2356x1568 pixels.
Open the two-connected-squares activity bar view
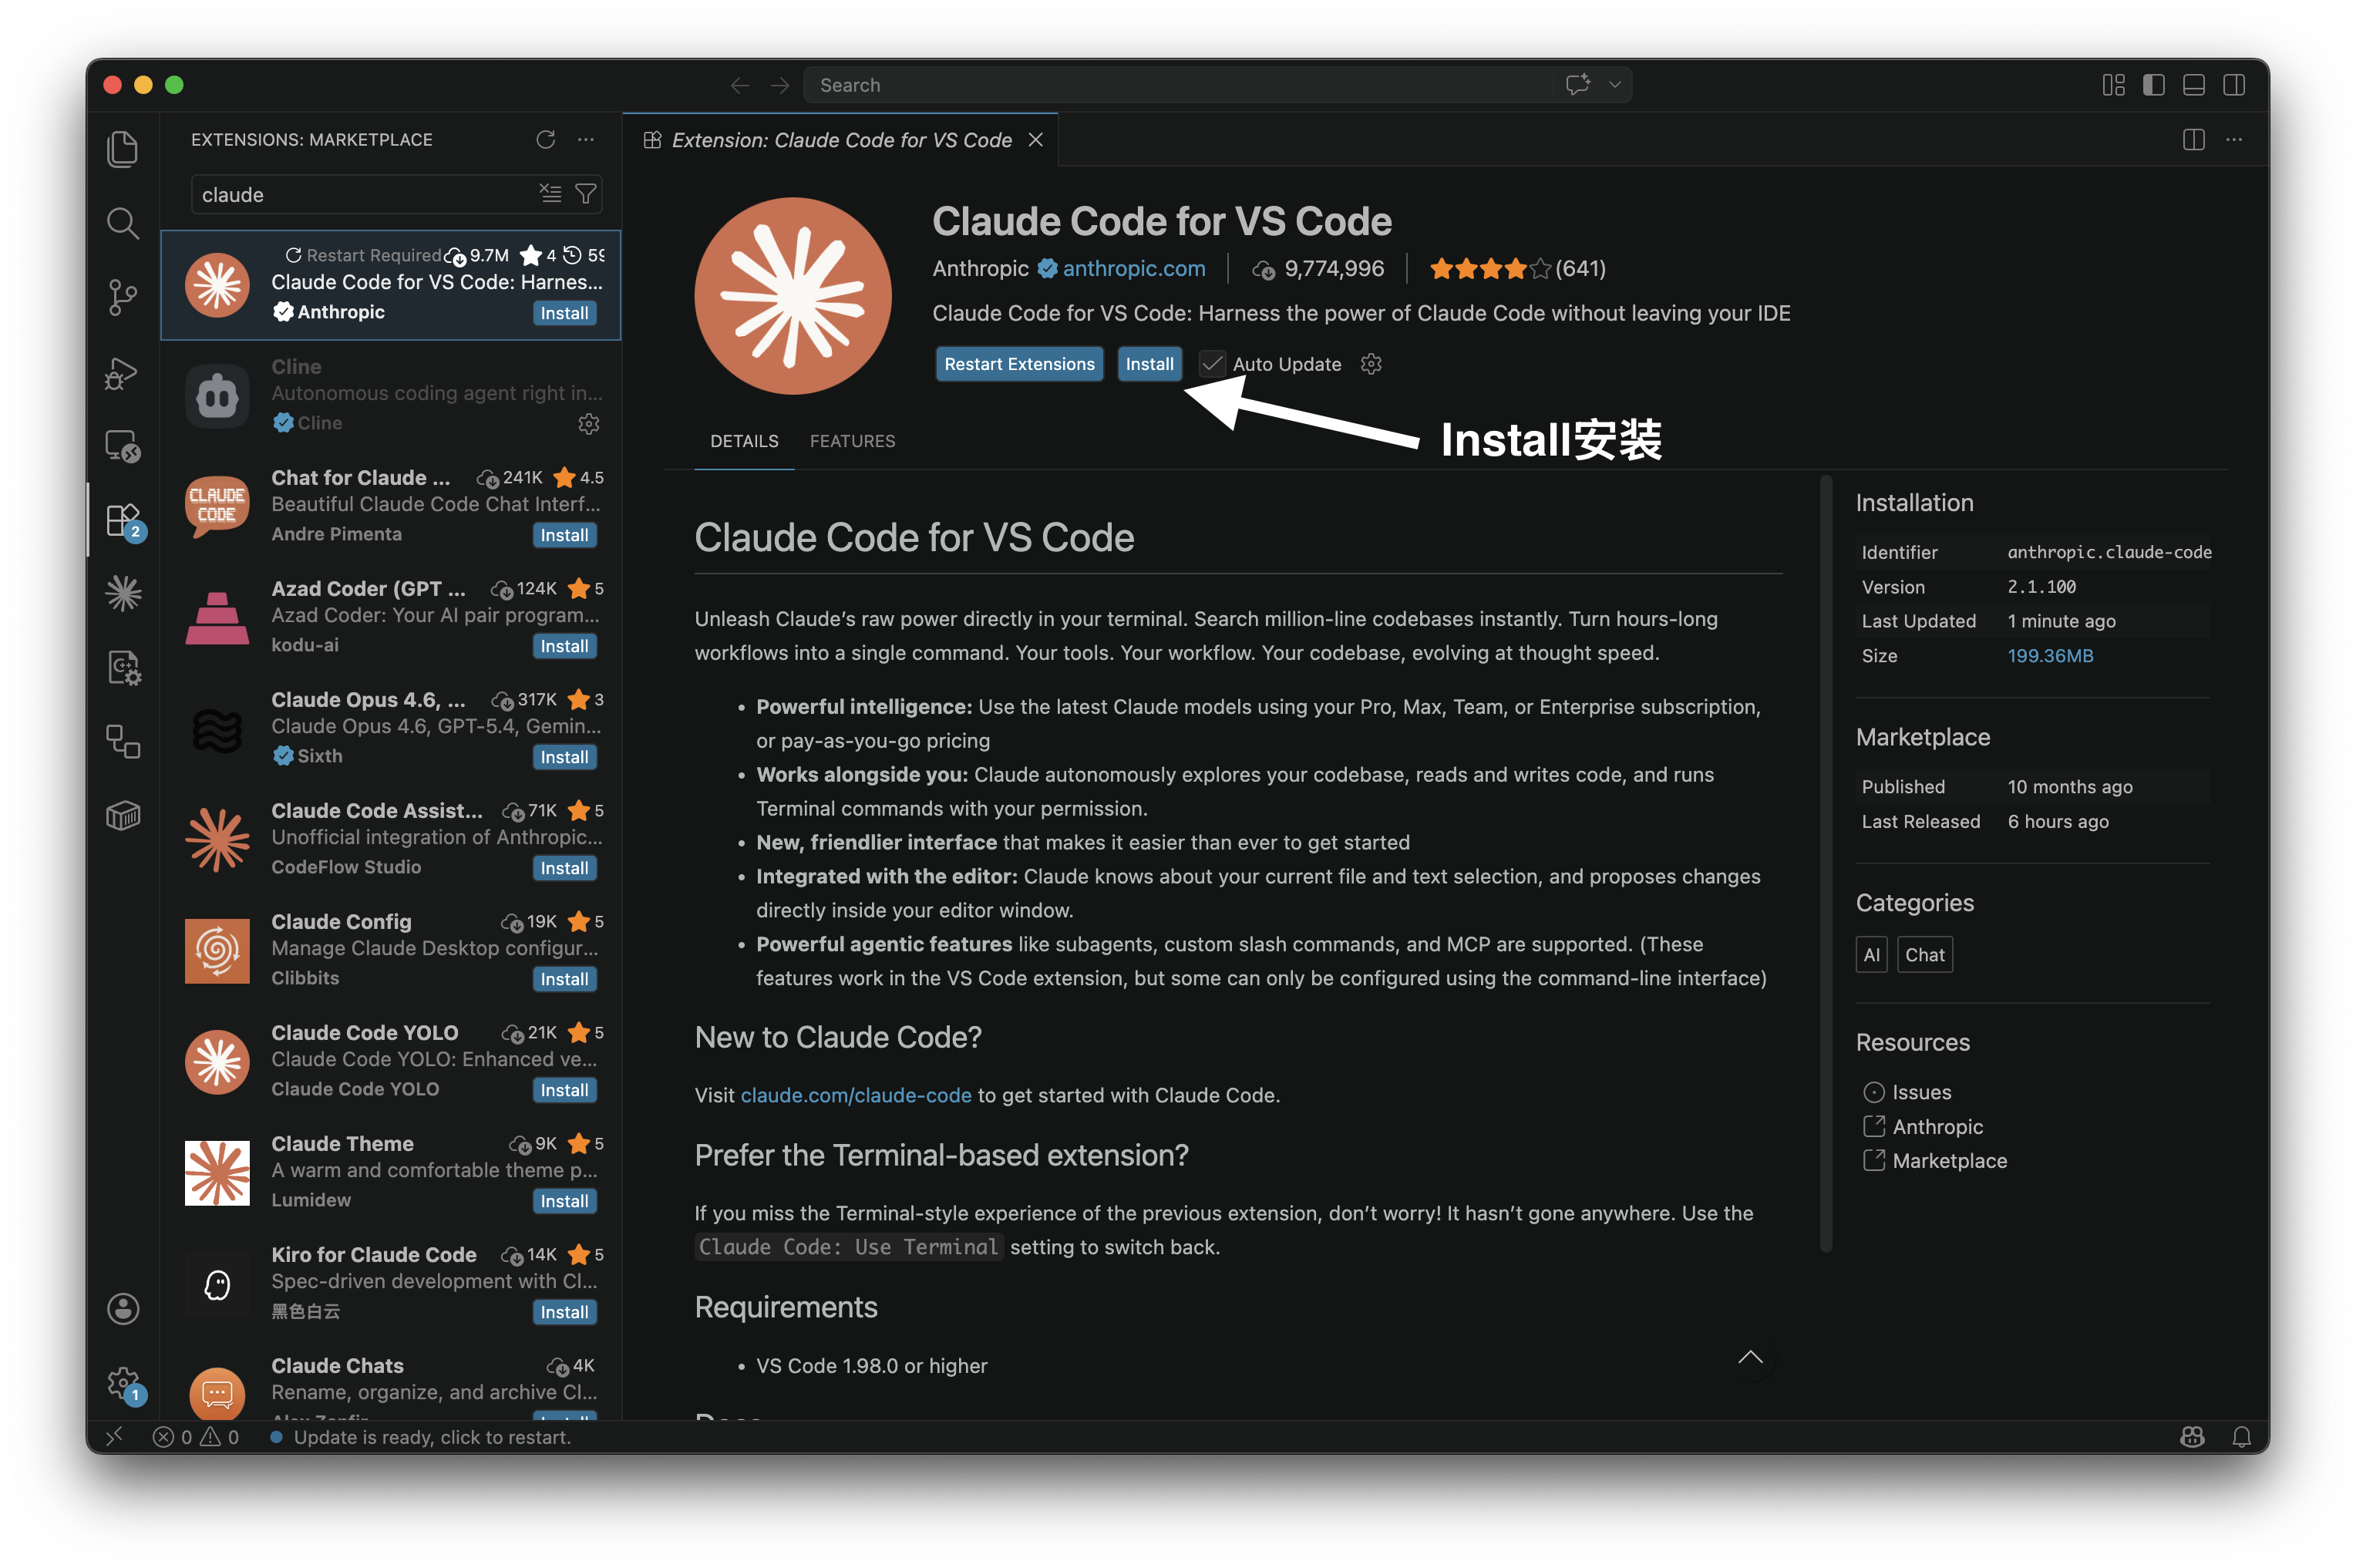(123, 742)
